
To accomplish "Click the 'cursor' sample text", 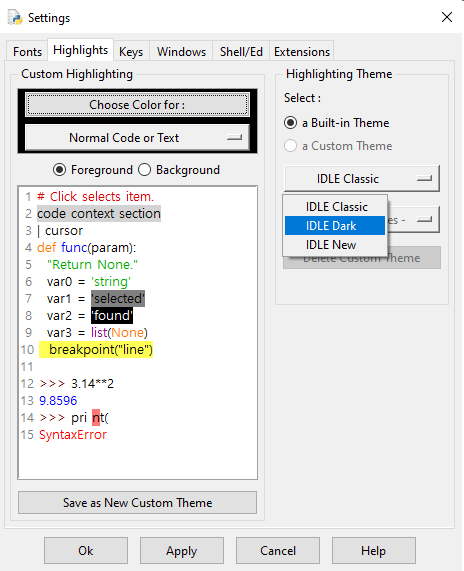I will pos(64,231).
